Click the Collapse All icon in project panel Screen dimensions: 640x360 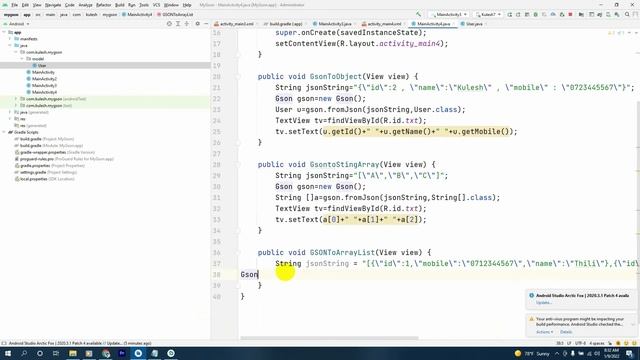click(187, 24)
